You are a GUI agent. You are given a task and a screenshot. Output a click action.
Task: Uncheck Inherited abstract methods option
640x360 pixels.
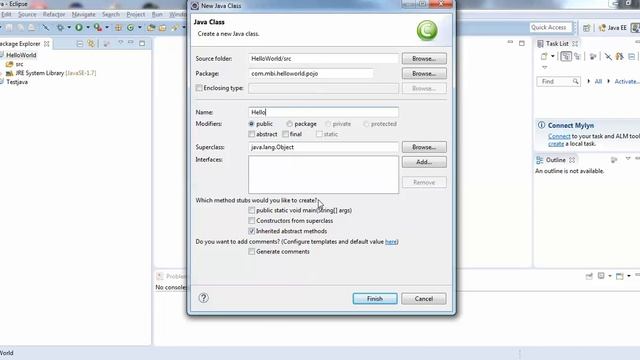click(251, 231)
